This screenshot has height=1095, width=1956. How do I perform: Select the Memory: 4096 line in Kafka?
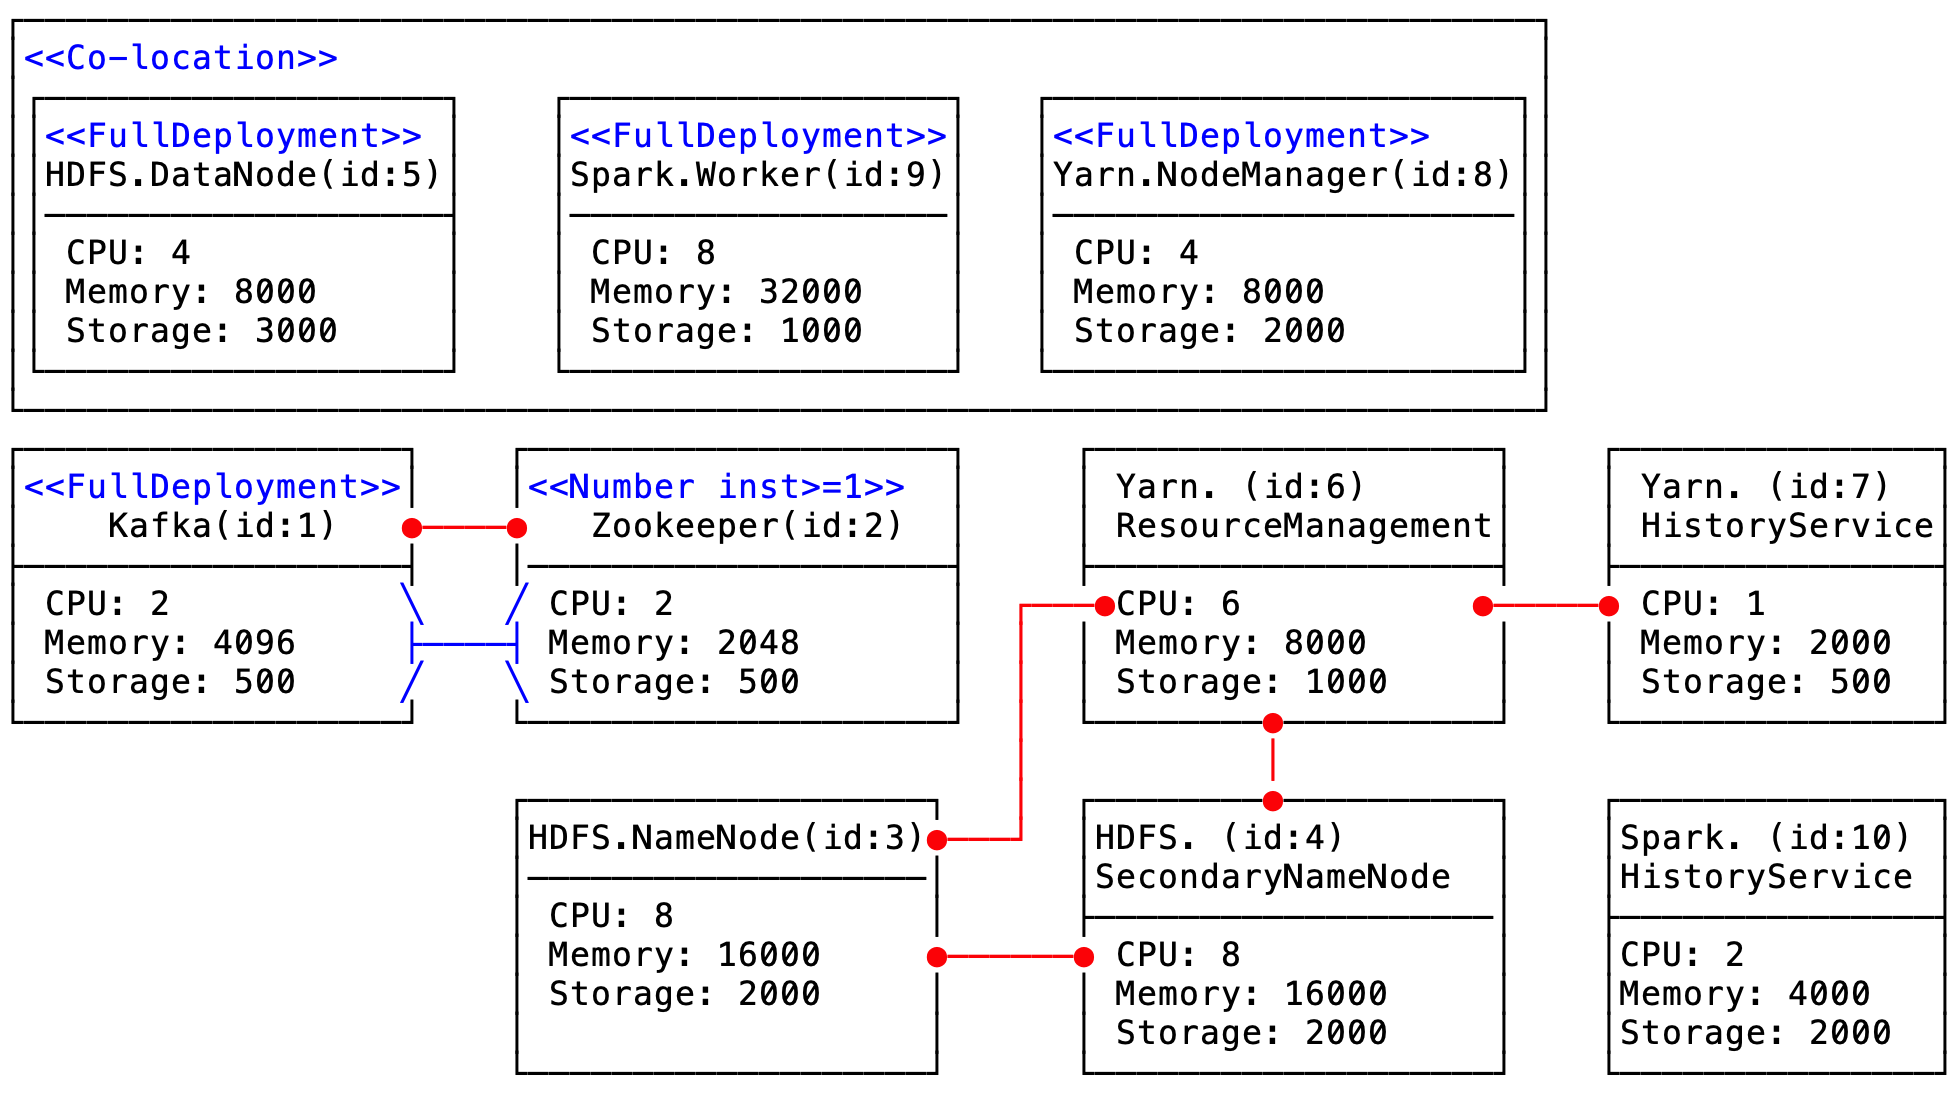point(170,643)
